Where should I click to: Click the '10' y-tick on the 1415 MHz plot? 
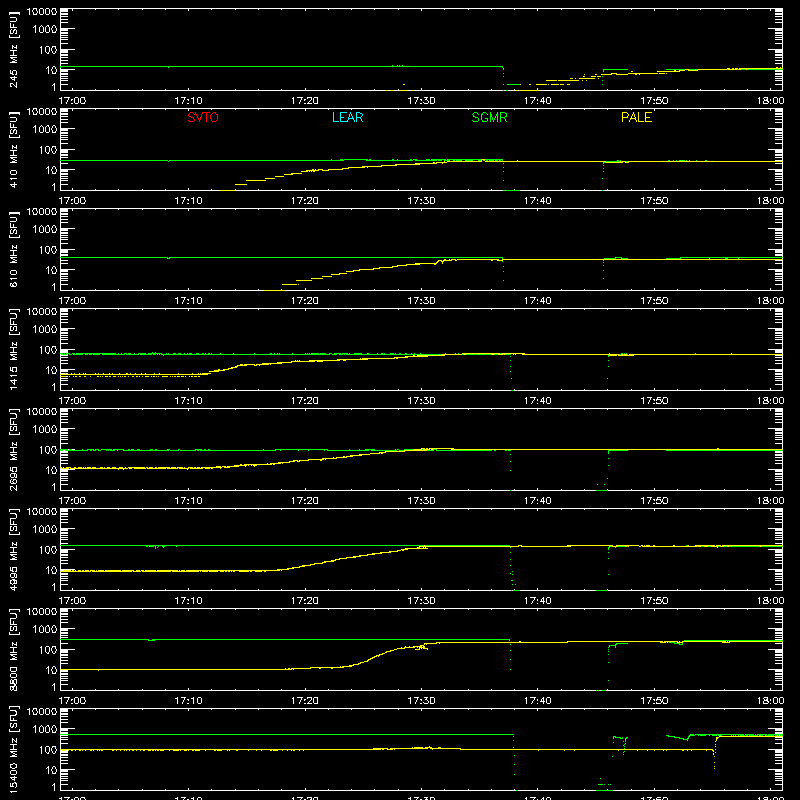point(51,370)
